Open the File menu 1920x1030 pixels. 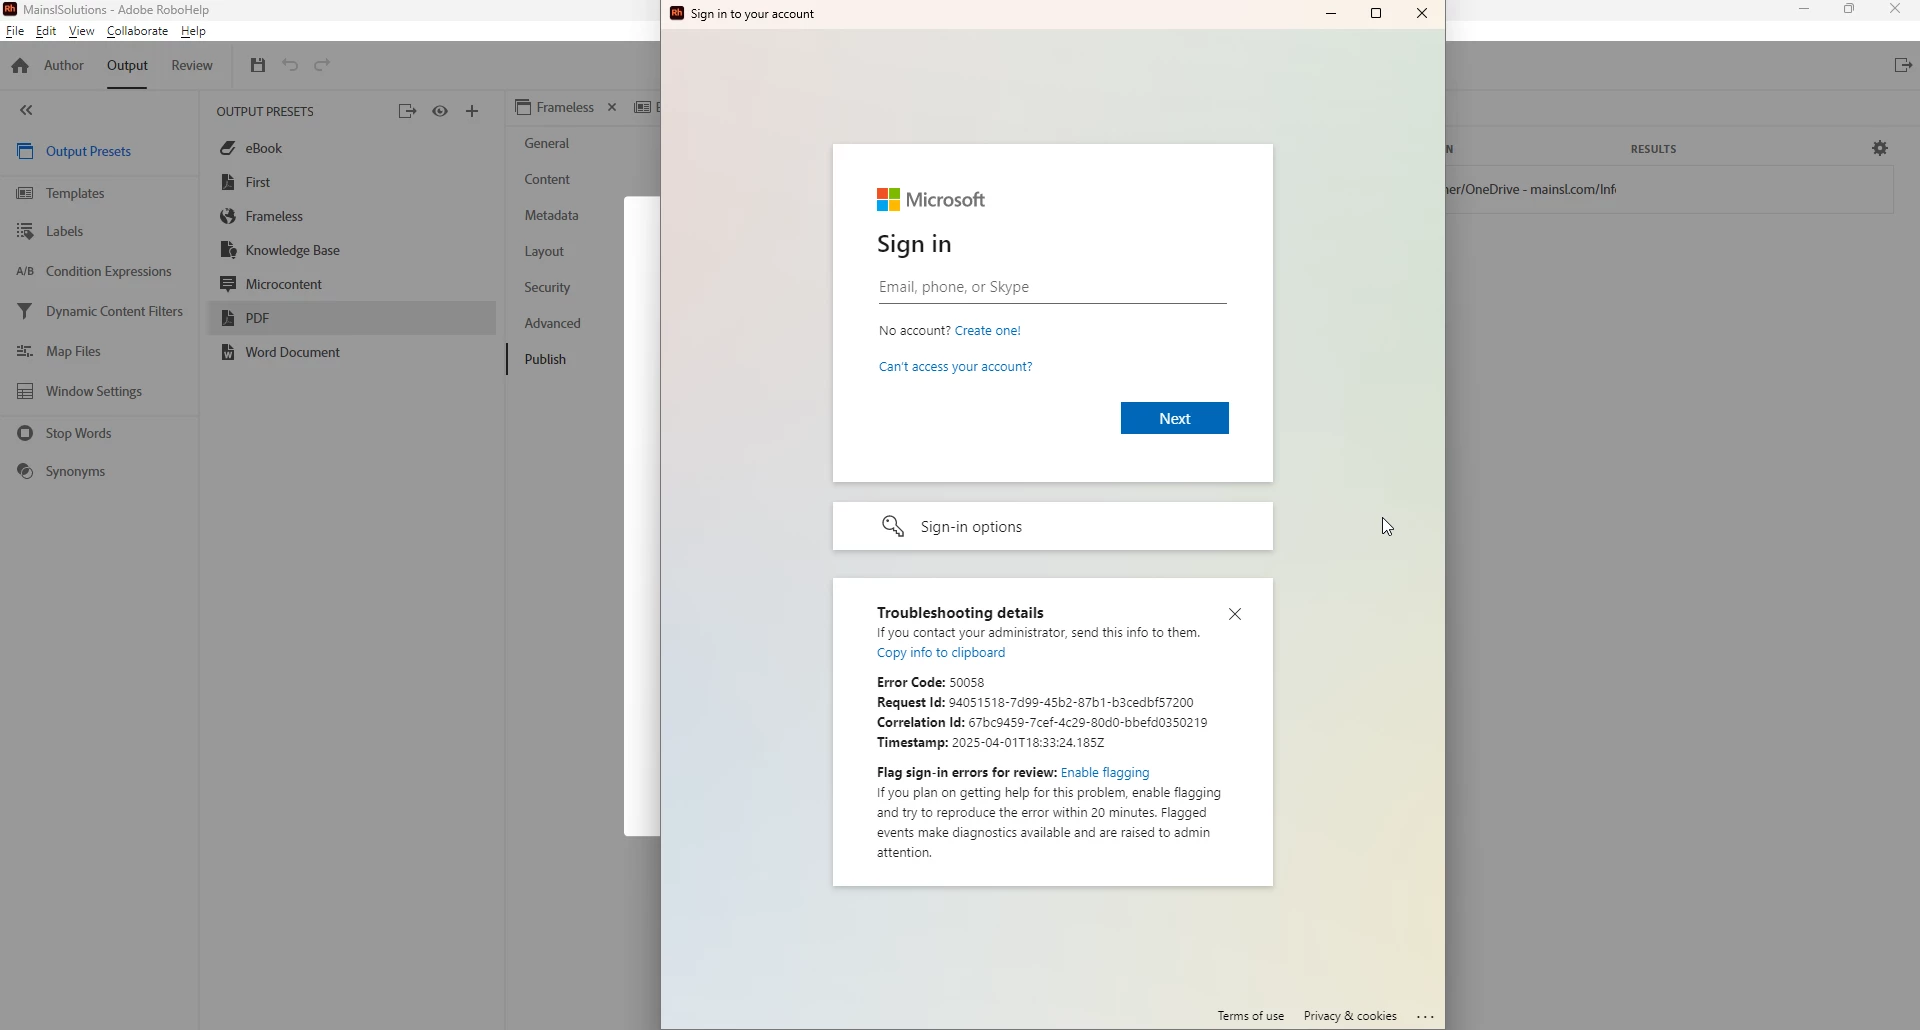pyautogui.click(x=15, y=32)
